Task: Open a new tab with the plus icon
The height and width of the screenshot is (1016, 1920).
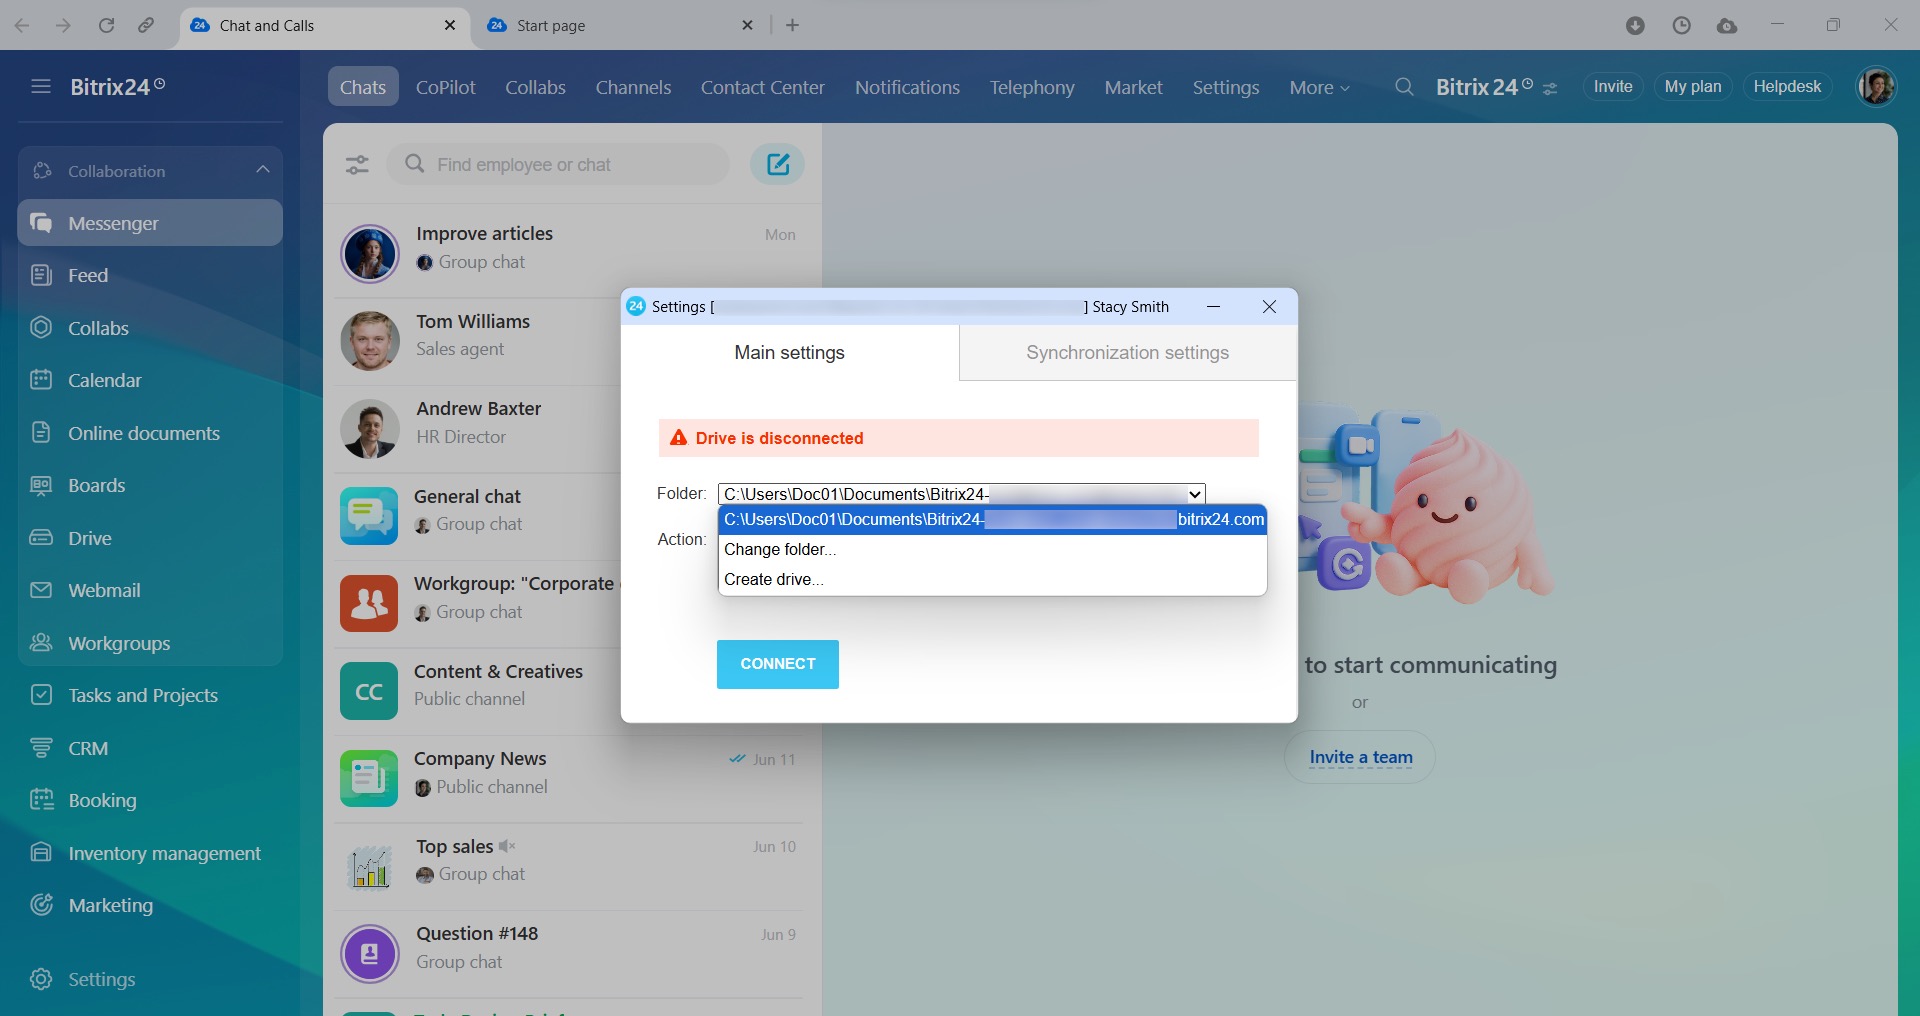Action: pos(792,25)
